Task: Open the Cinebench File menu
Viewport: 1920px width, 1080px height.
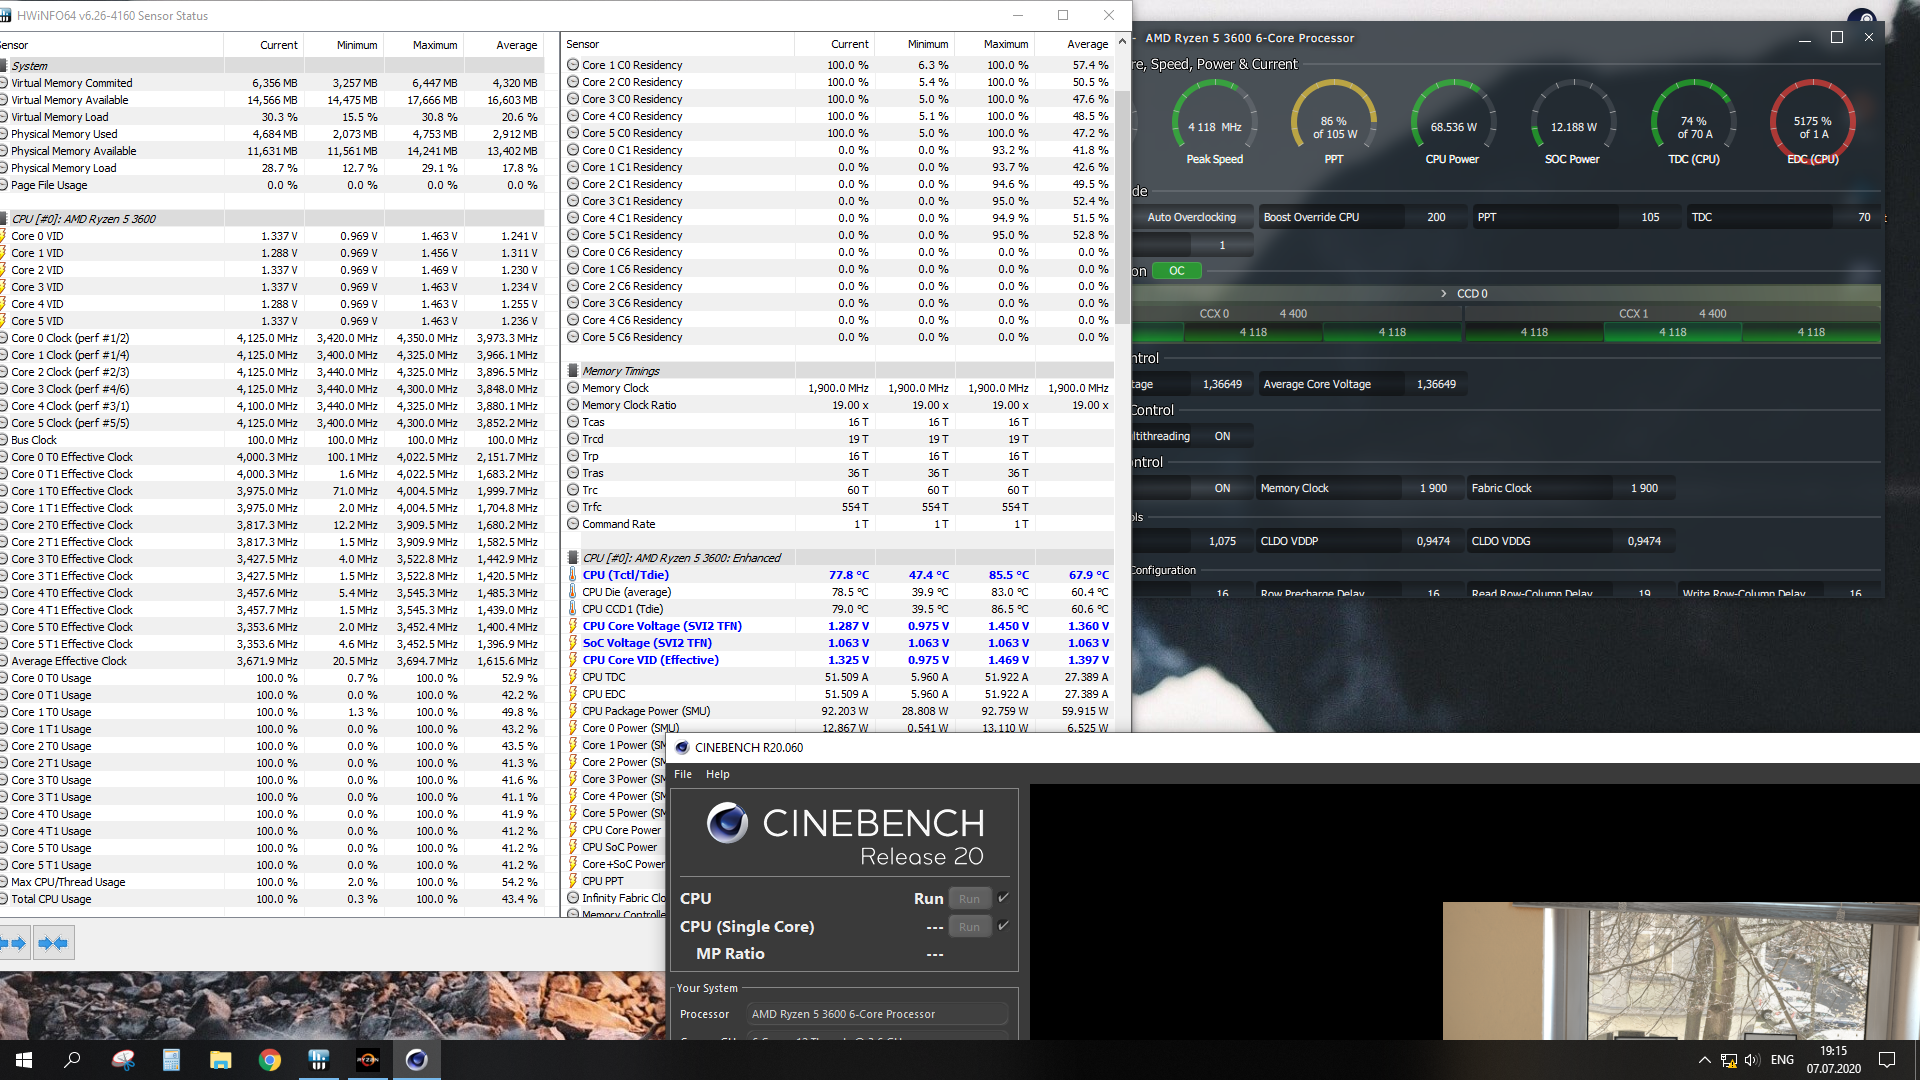Action: point(683,774)
